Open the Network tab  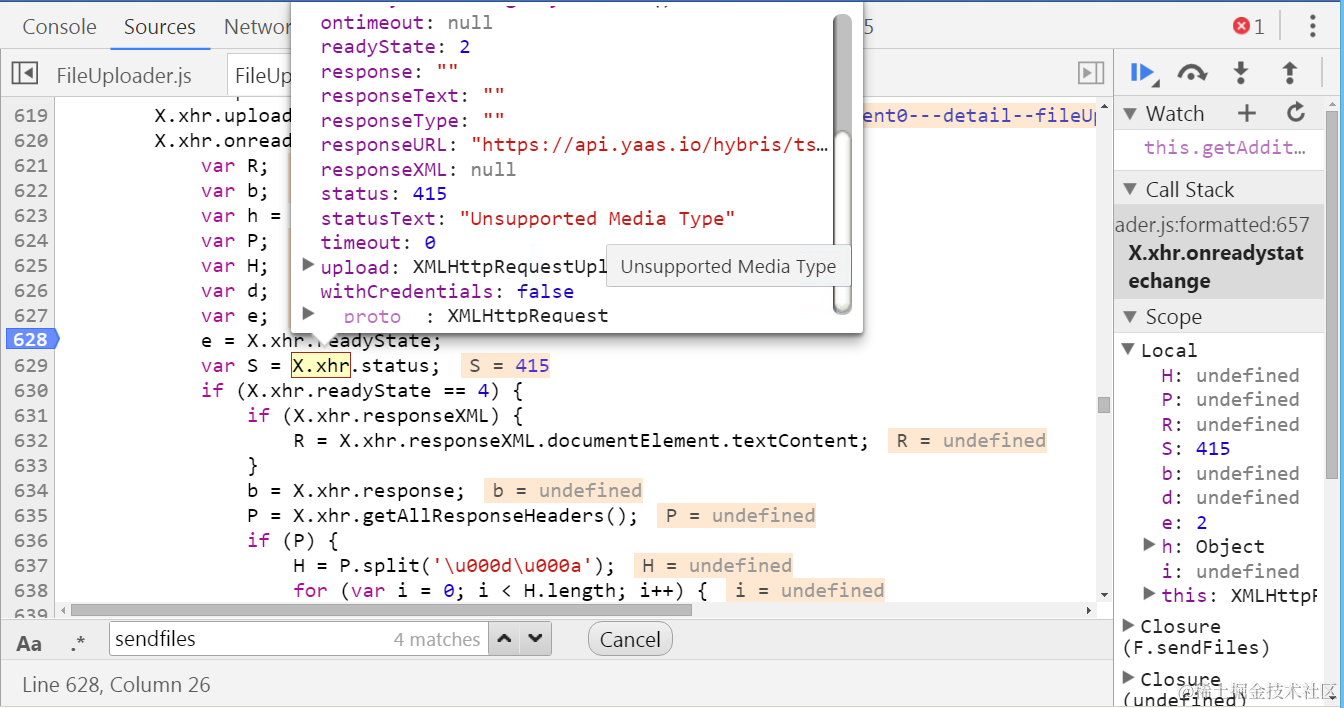[x=255, y=27]
